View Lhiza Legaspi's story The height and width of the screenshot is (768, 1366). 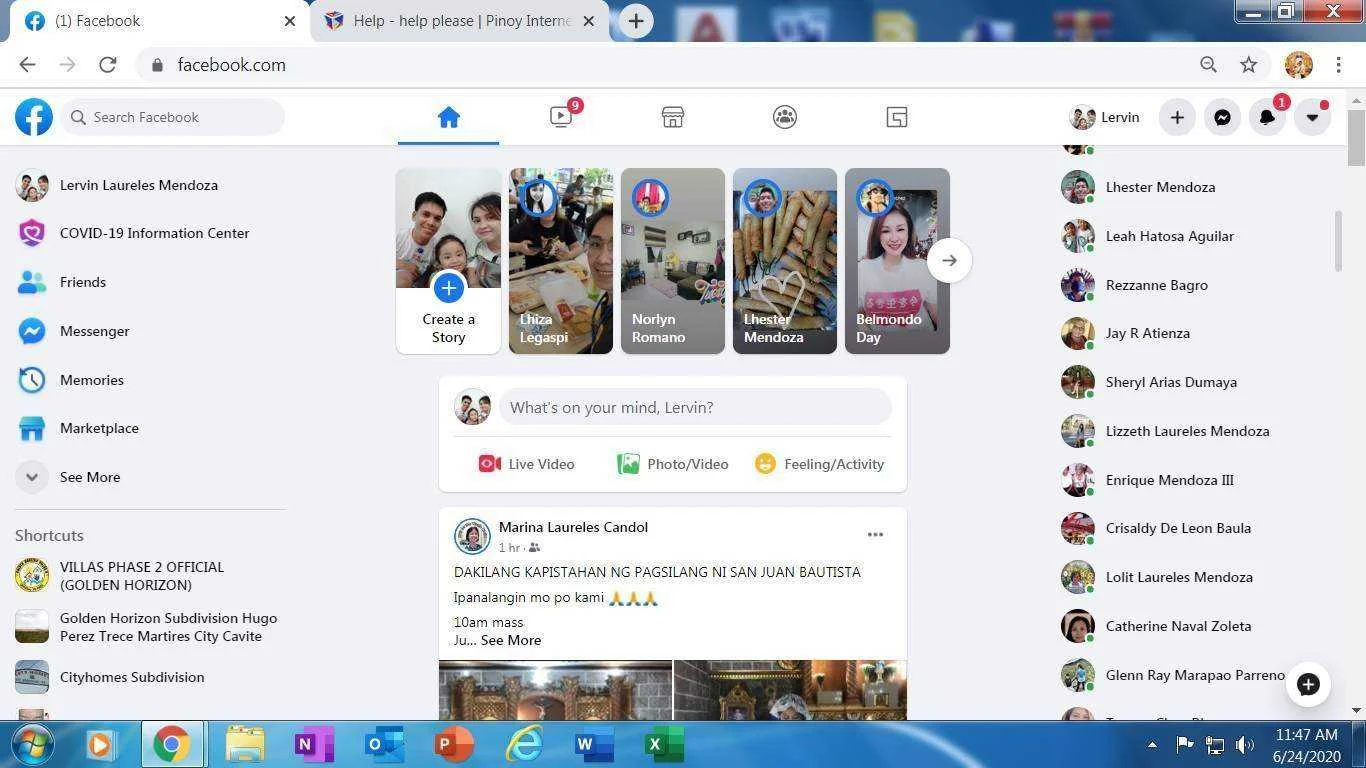point(561,261)
